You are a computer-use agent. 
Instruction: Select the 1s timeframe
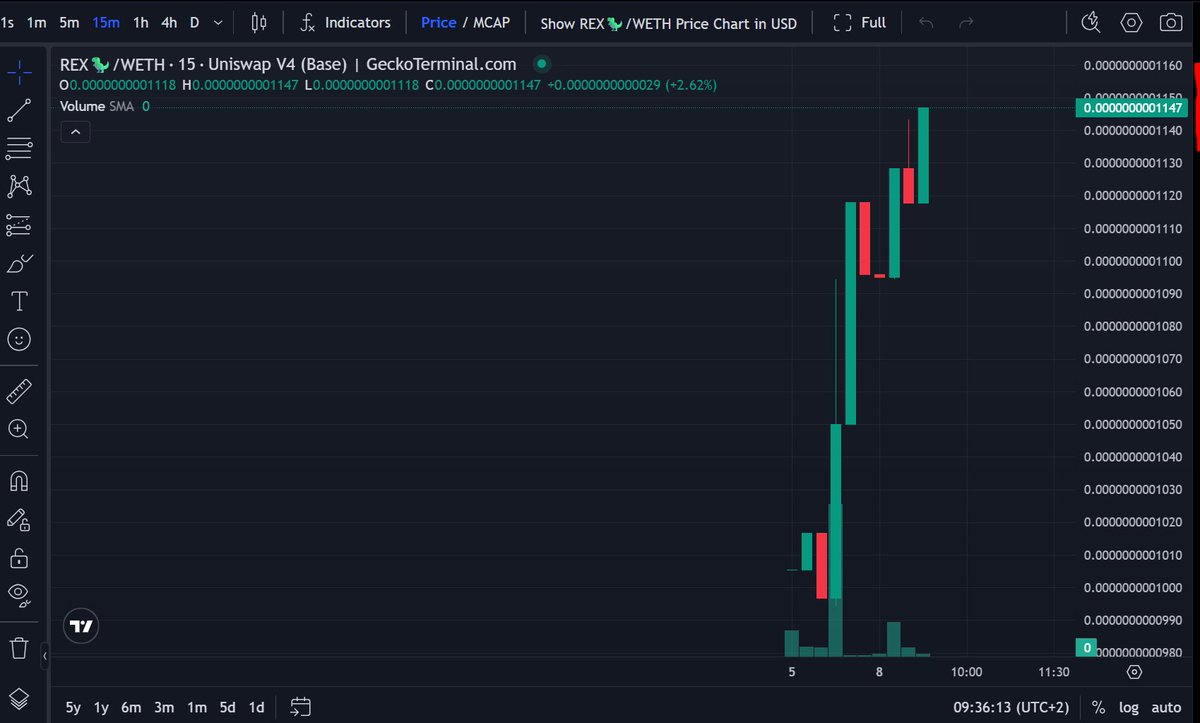[x=8, y=22]
